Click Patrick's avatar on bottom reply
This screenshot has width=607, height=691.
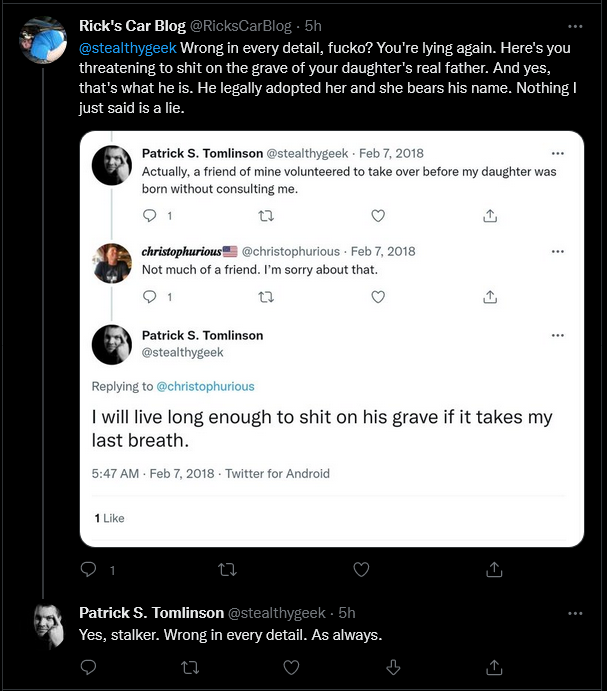coord(49,627)
